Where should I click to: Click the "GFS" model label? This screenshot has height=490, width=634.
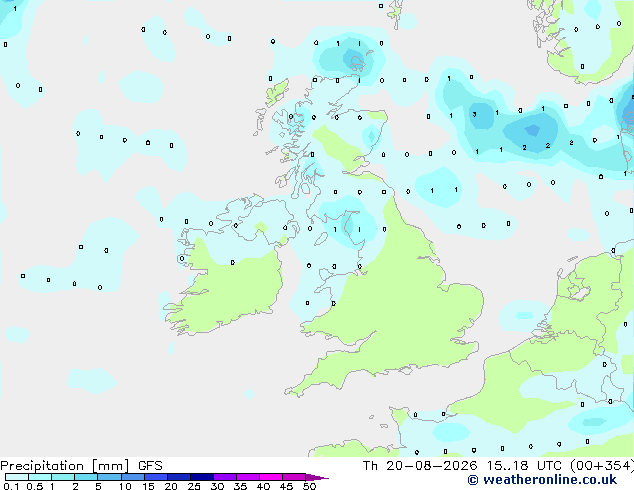pos(150,466)
